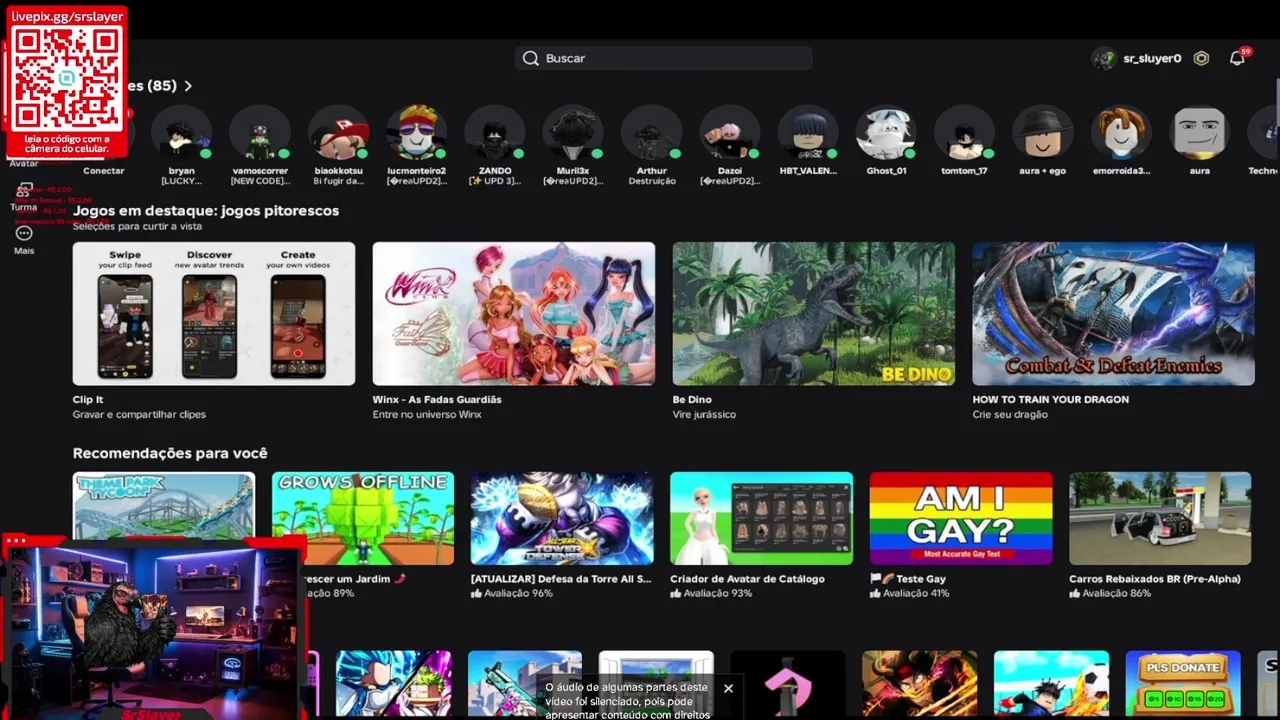Viewport: 1280px width, 720px height.
Task: Open the soccer game thumbnail in bottom row
Action: [x=1051, y=684]
